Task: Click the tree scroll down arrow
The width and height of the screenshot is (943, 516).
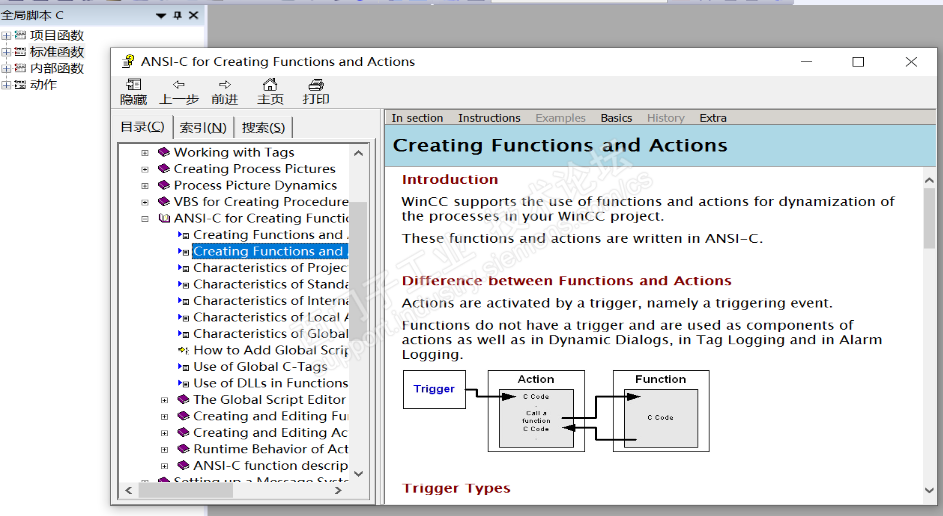Action: [x=358, y=473]
